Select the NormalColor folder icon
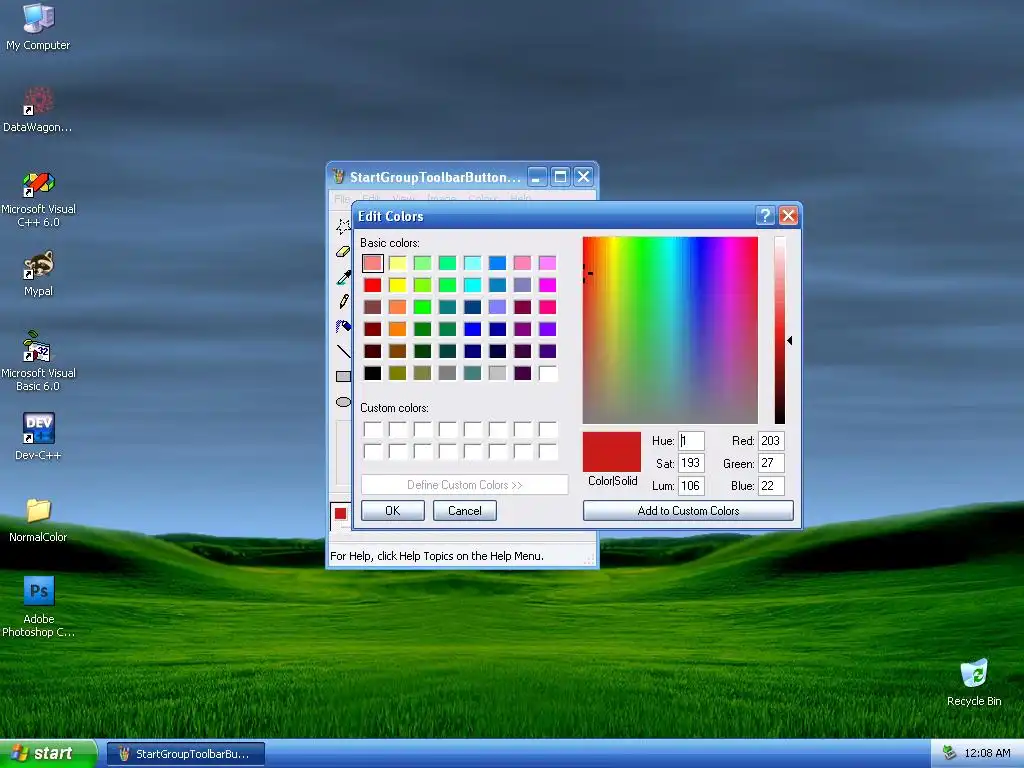Screen dimensions: 1024x768 38,520
